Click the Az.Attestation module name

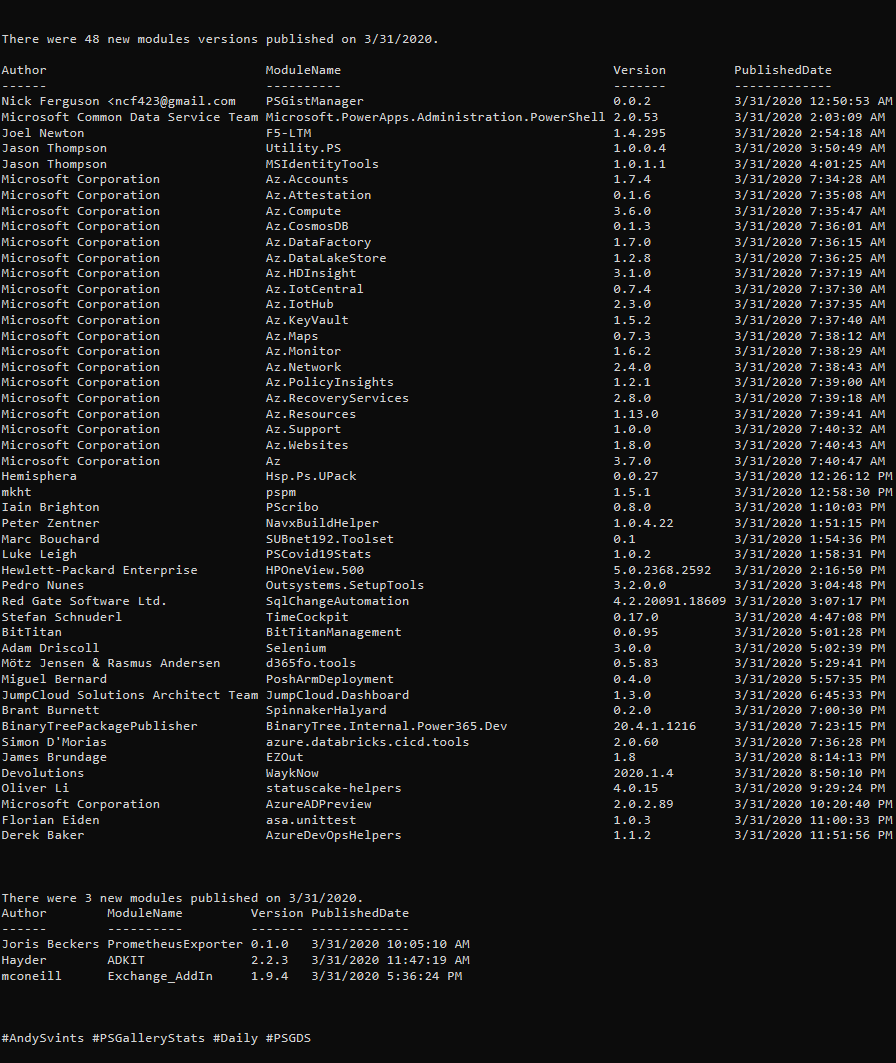[x=319, y=195]
